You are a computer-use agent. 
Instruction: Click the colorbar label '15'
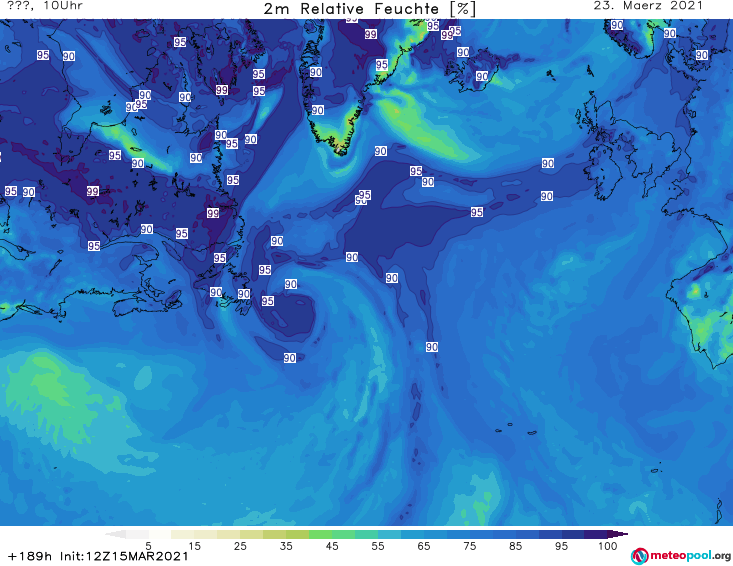pos(194,546)
